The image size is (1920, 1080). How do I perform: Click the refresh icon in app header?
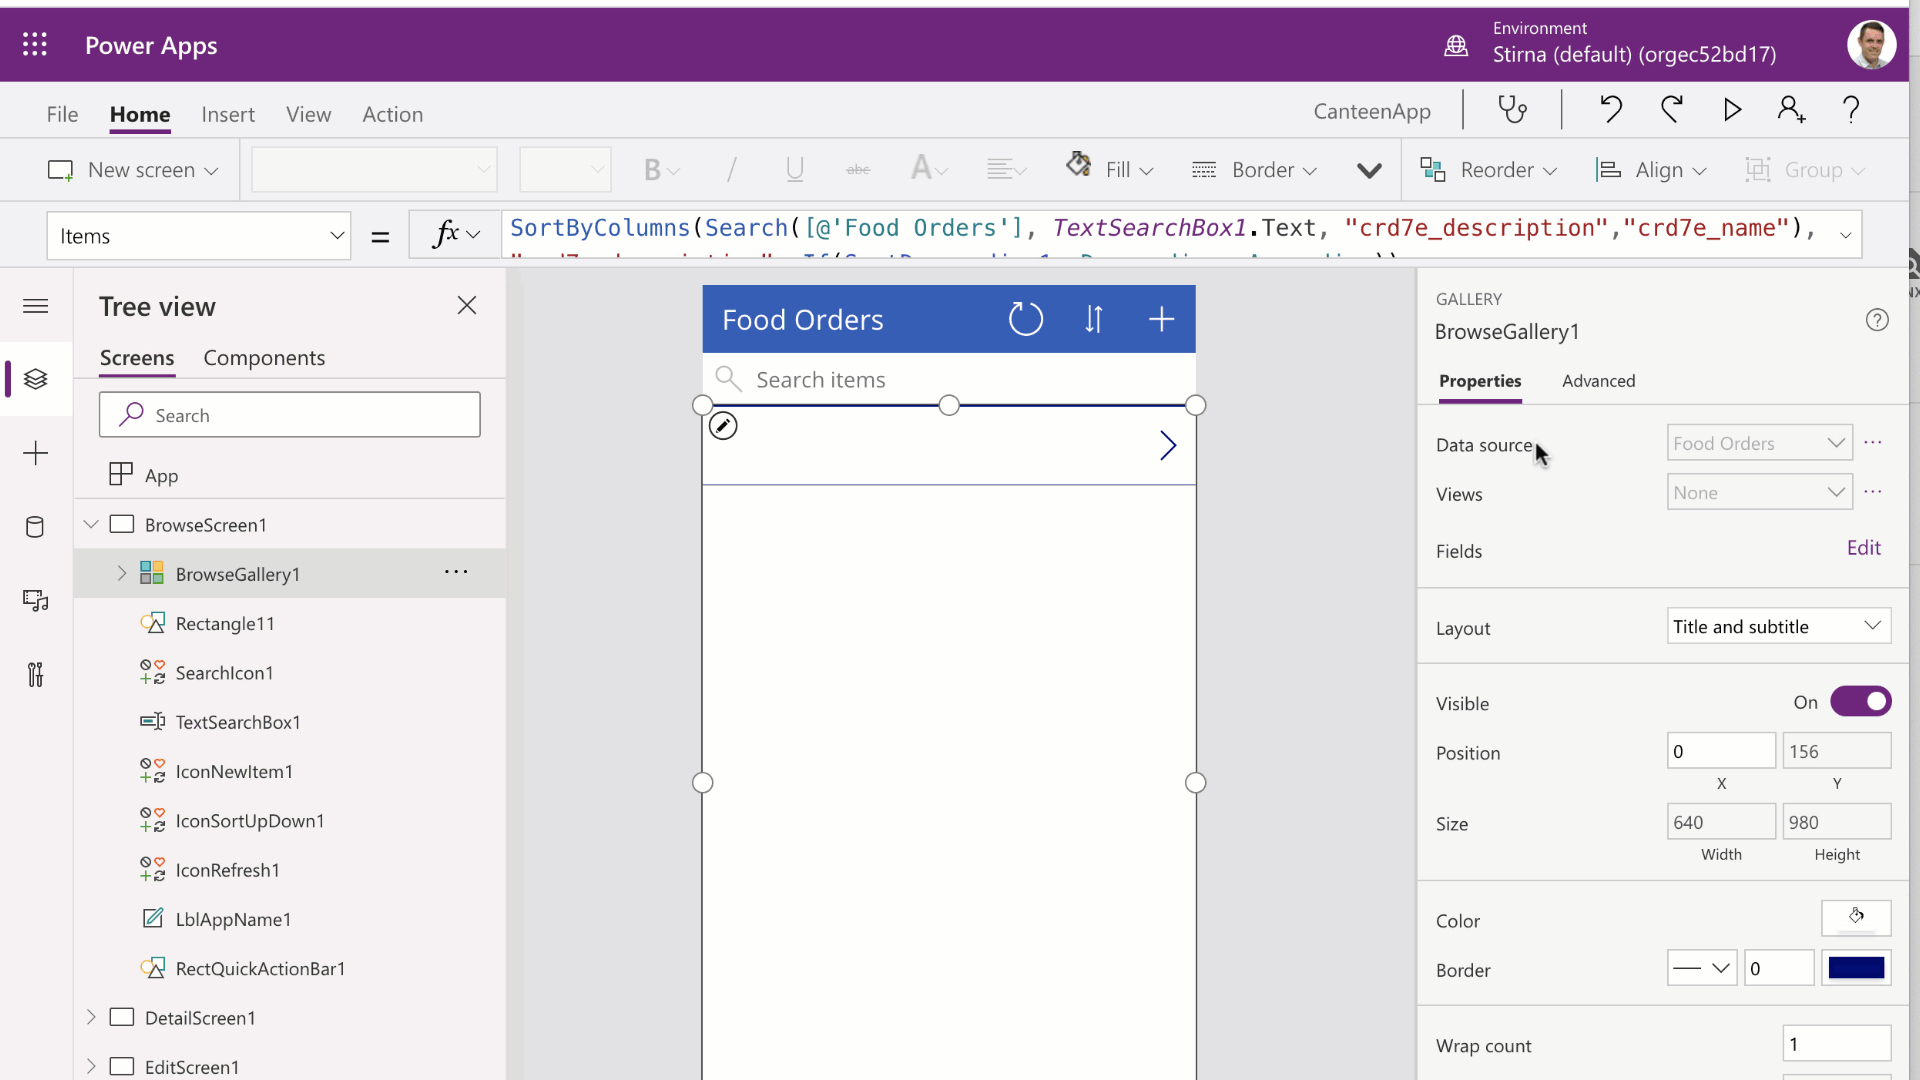pos(1025,319)
